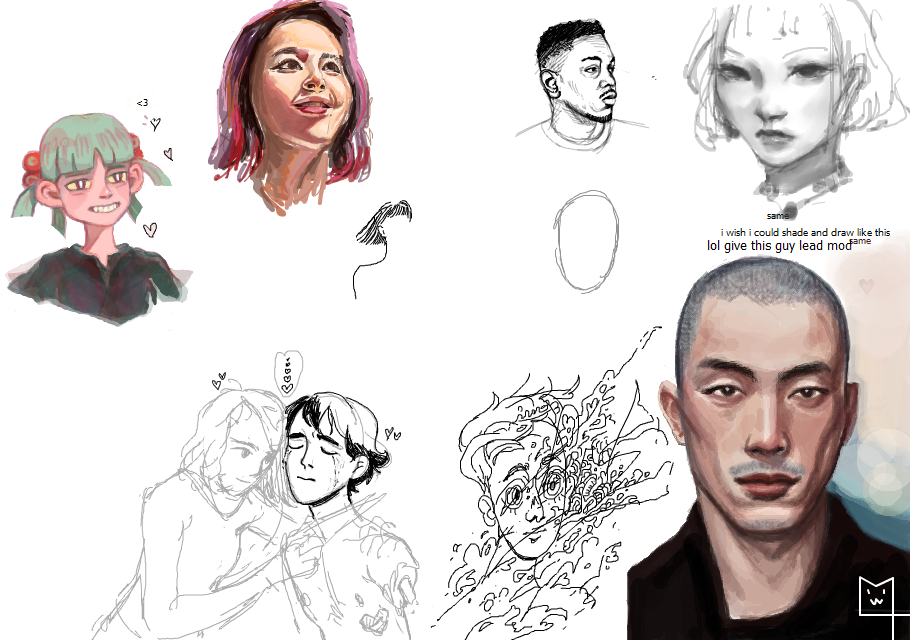Image resolution: width=910 pixels, height=640 pixels.
Task: Click the "i wish i could shade and draw like this" text
Action: click(804, 232)
